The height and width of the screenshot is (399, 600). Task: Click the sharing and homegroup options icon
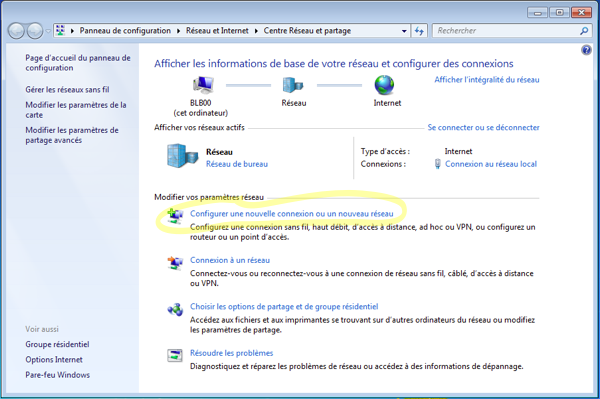tap(175, 309)
